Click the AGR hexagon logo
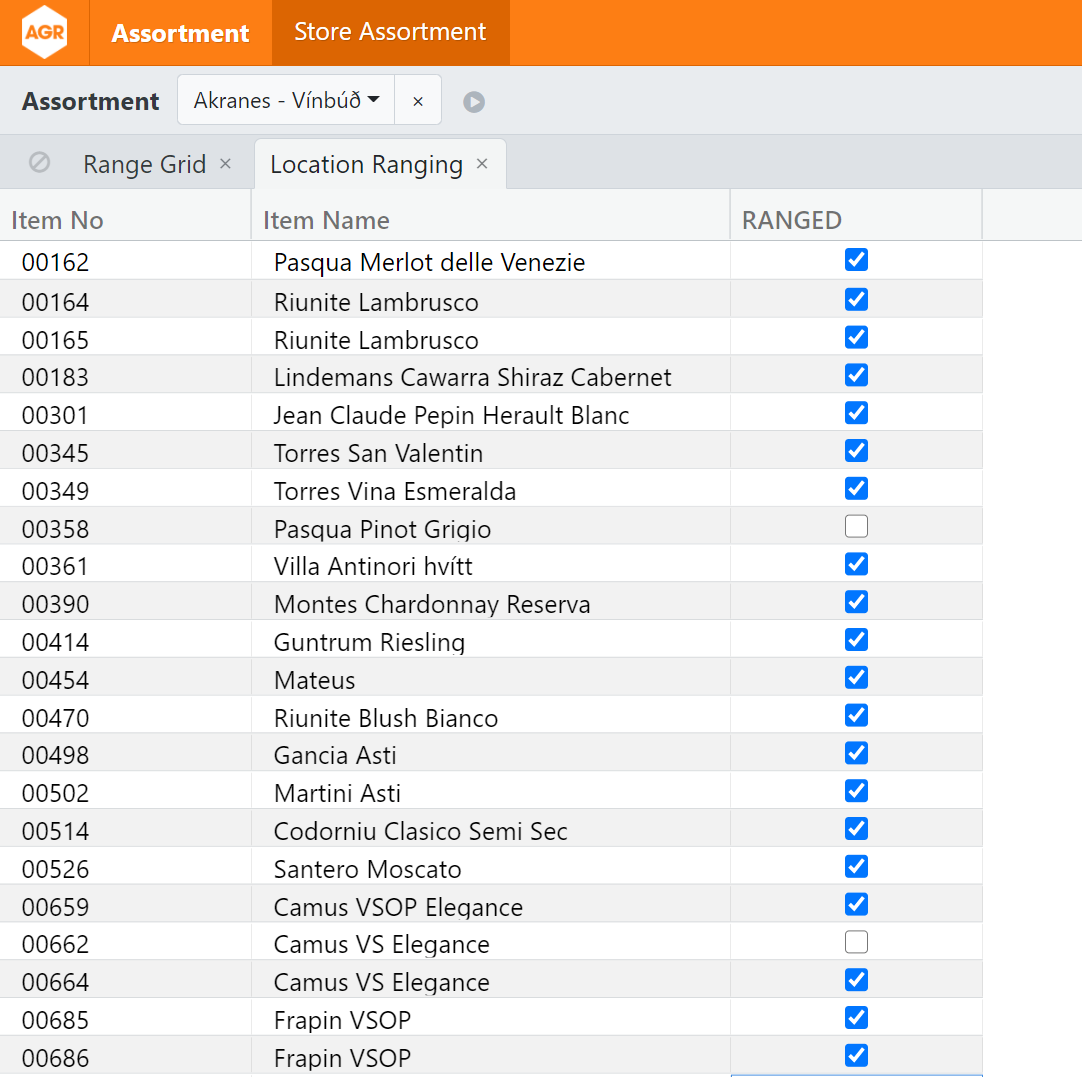 [44, 32]
